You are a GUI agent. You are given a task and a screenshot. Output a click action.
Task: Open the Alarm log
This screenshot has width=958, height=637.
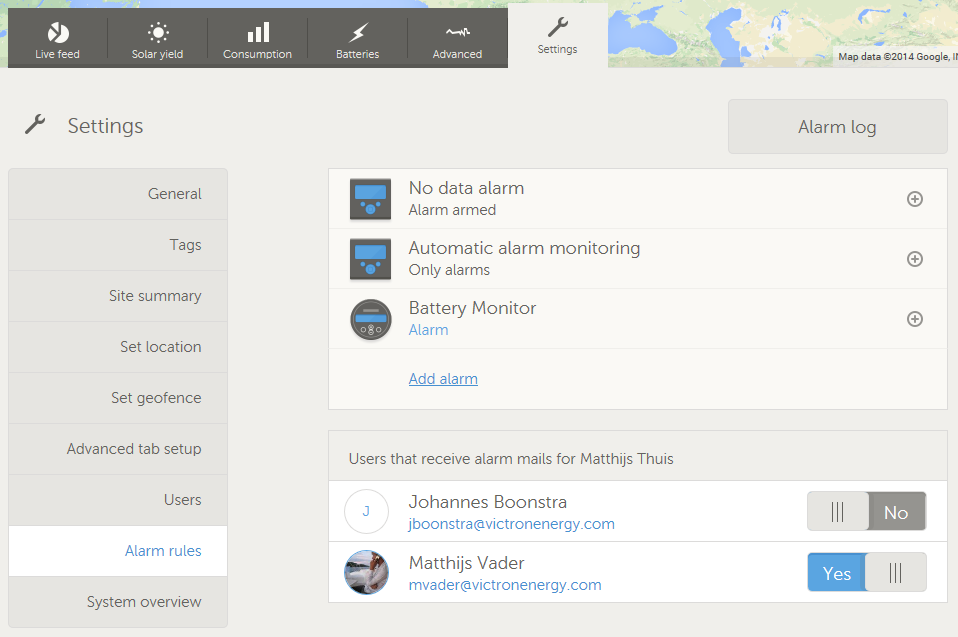pyautogui.click(x=837, y=127)
